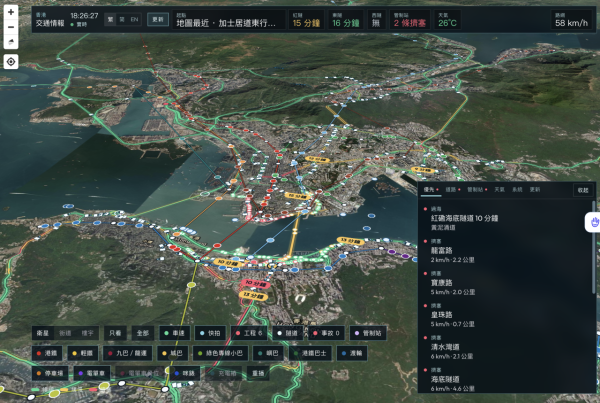Click the 16 分鐘 eastern tunnel stat

click(346, 20)
